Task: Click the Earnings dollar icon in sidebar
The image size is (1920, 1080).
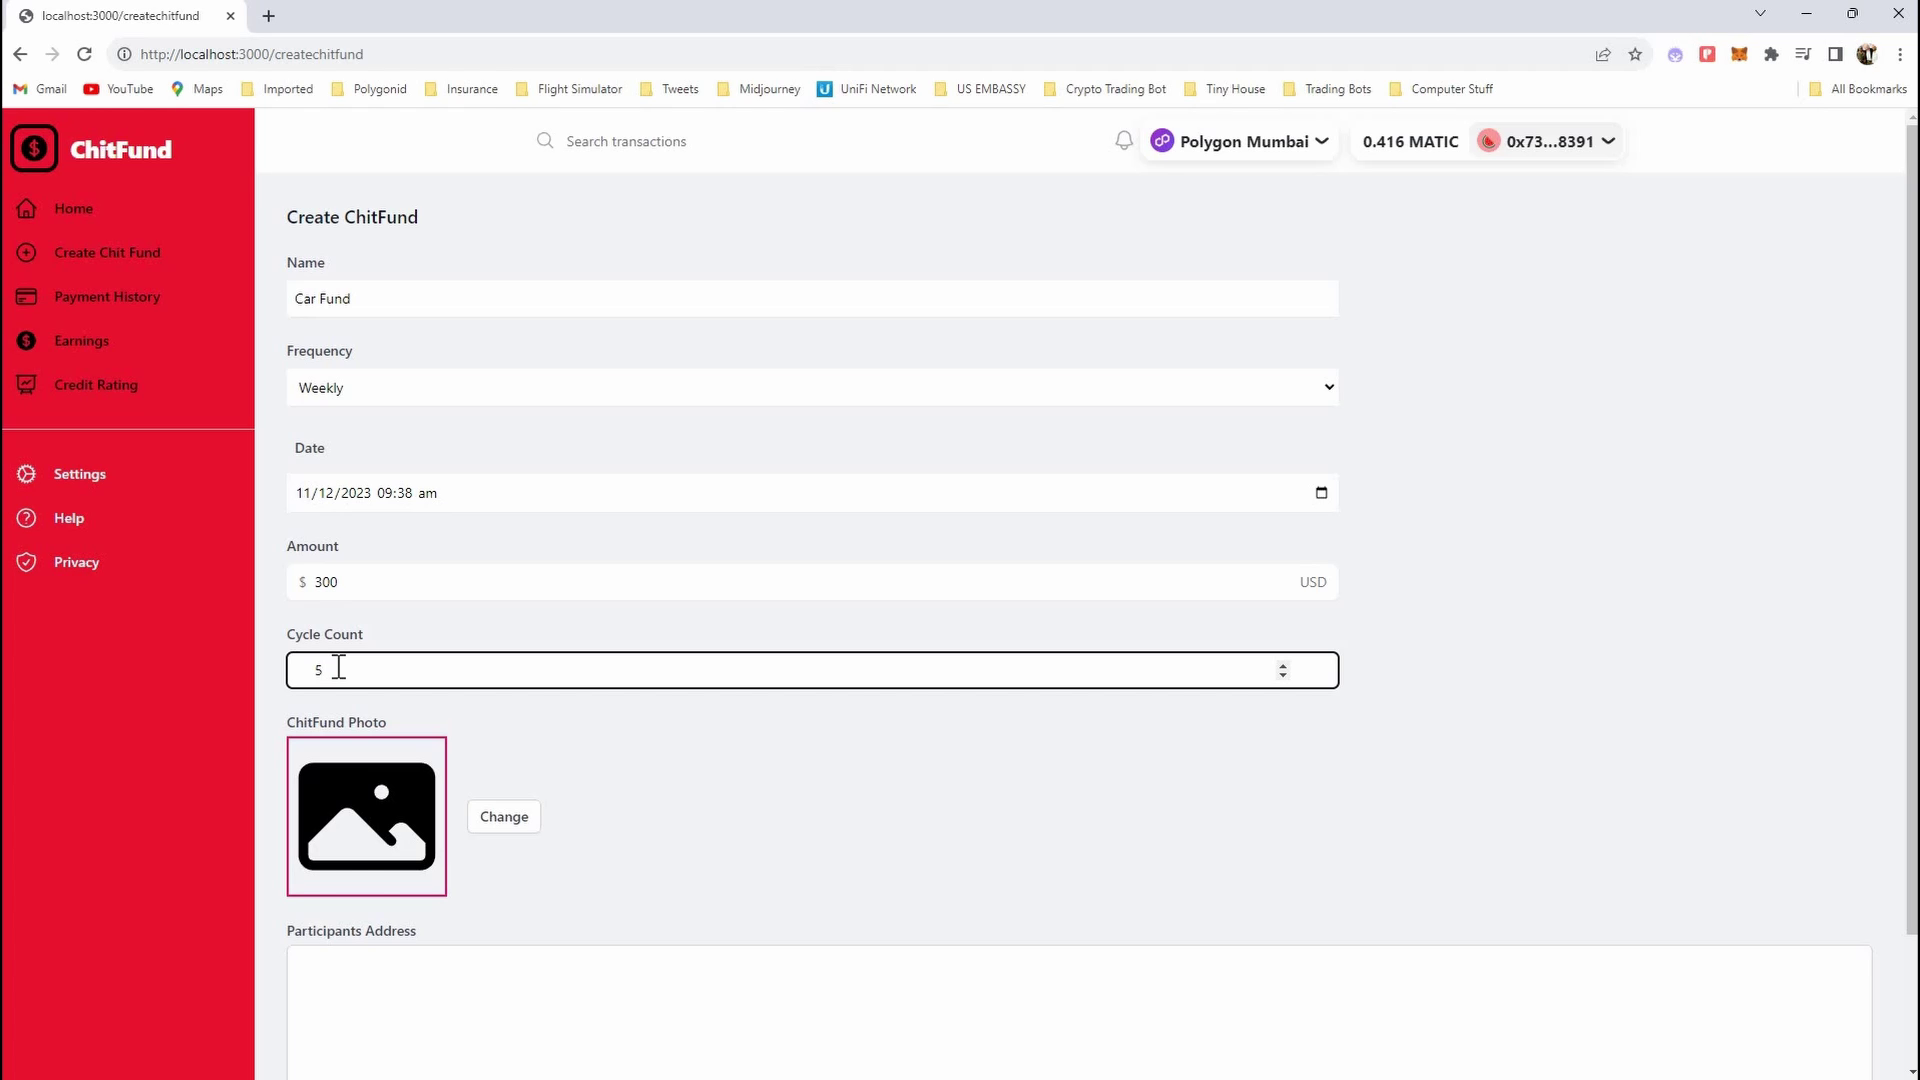Action: pyautogui.click(x=27, y=341)
